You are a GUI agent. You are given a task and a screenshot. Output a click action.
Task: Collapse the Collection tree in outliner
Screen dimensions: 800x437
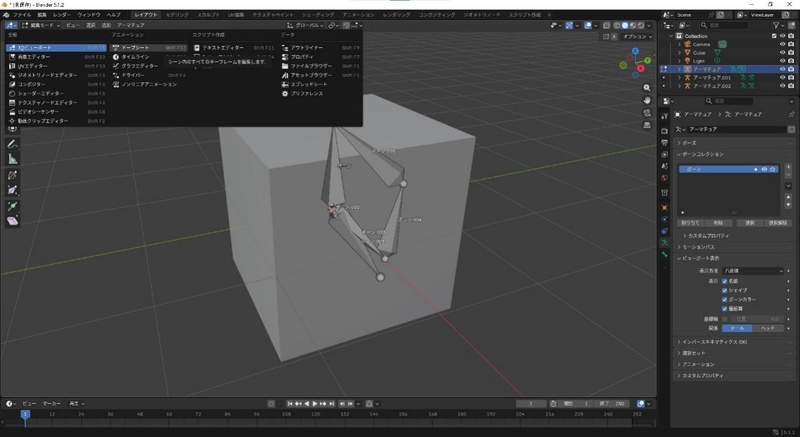click(671, 36)
